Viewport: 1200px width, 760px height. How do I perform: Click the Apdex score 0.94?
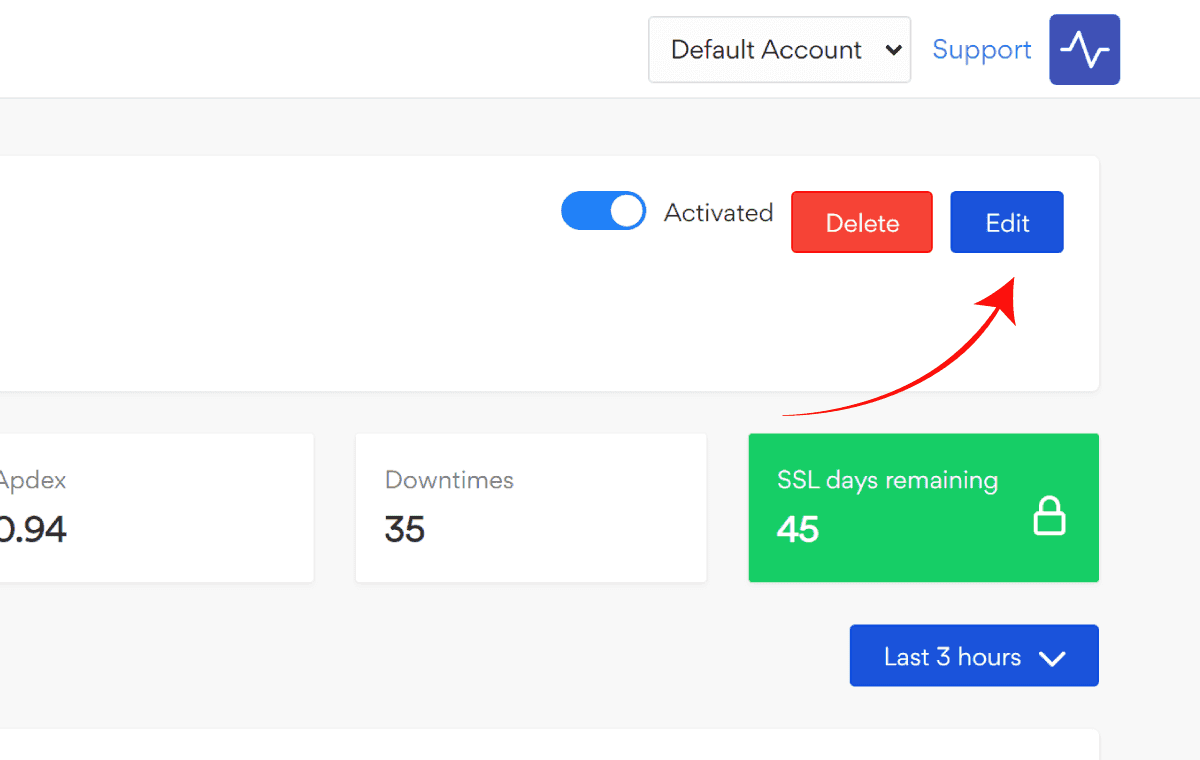point(32,529)
